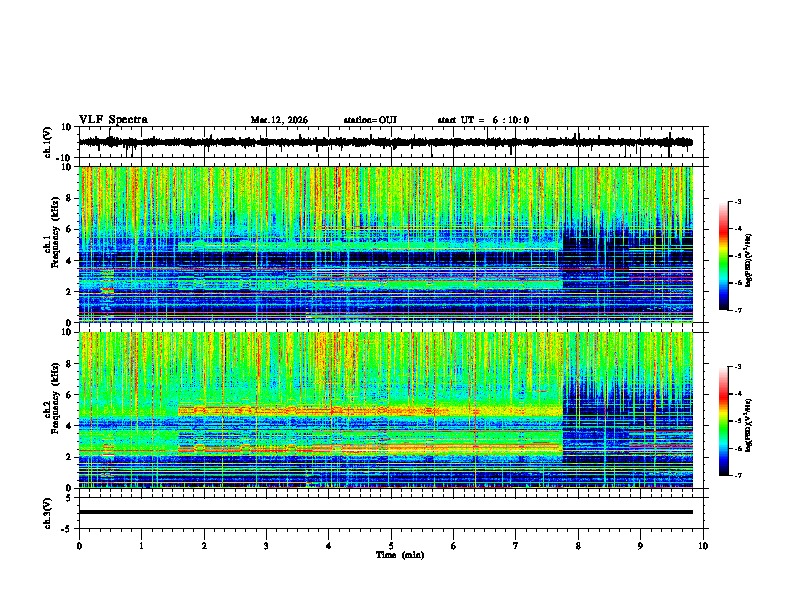Click the "5" tick on ch.3 voltage axis

click(x=69, y=497)
